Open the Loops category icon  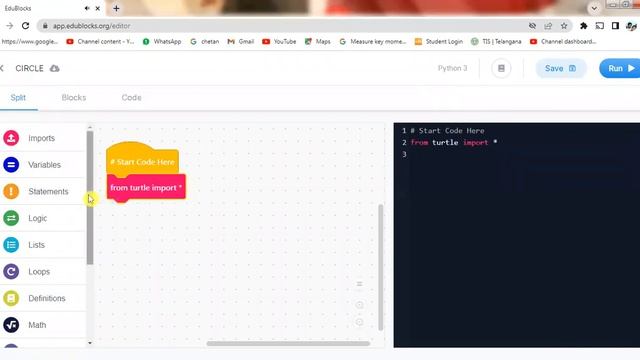pos(11,271)
